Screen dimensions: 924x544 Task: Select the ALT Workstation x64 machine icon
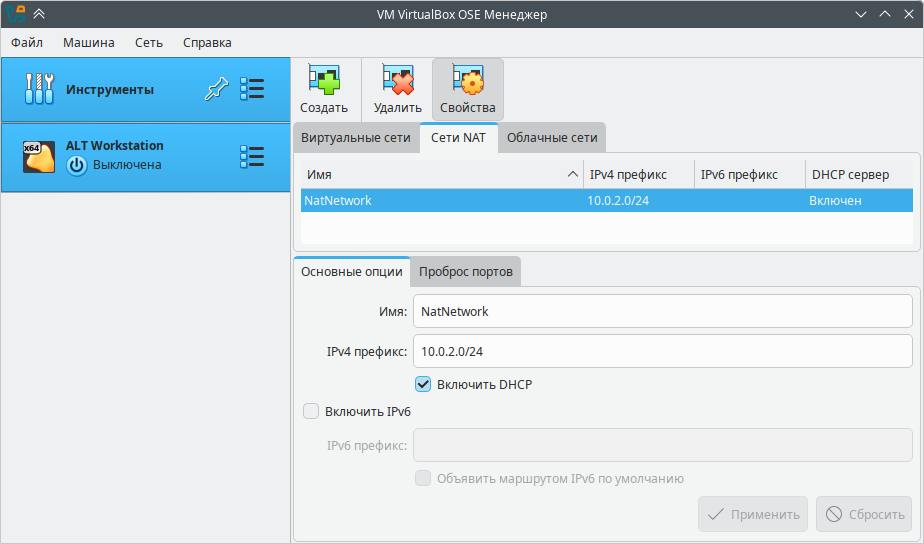[38, 156]
